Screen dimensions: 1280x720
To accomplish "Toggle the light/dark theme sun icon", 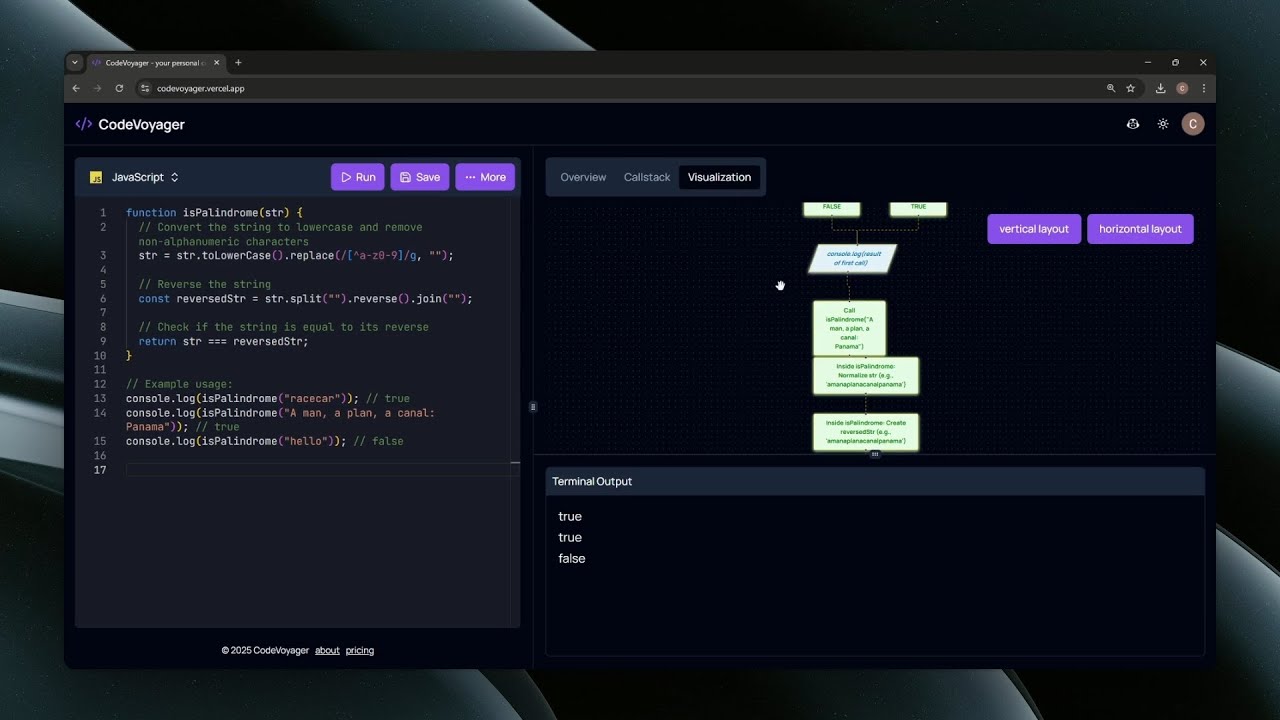I will (1163, 124).
